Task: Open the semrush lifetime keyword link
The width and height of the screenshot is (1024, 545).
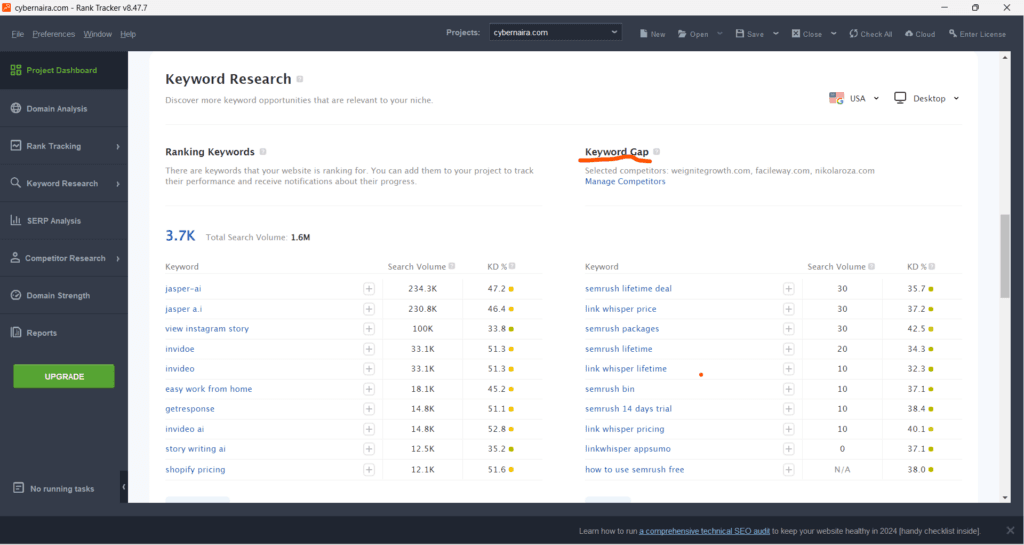Action: pyautogui.click(x=618, y=349)
